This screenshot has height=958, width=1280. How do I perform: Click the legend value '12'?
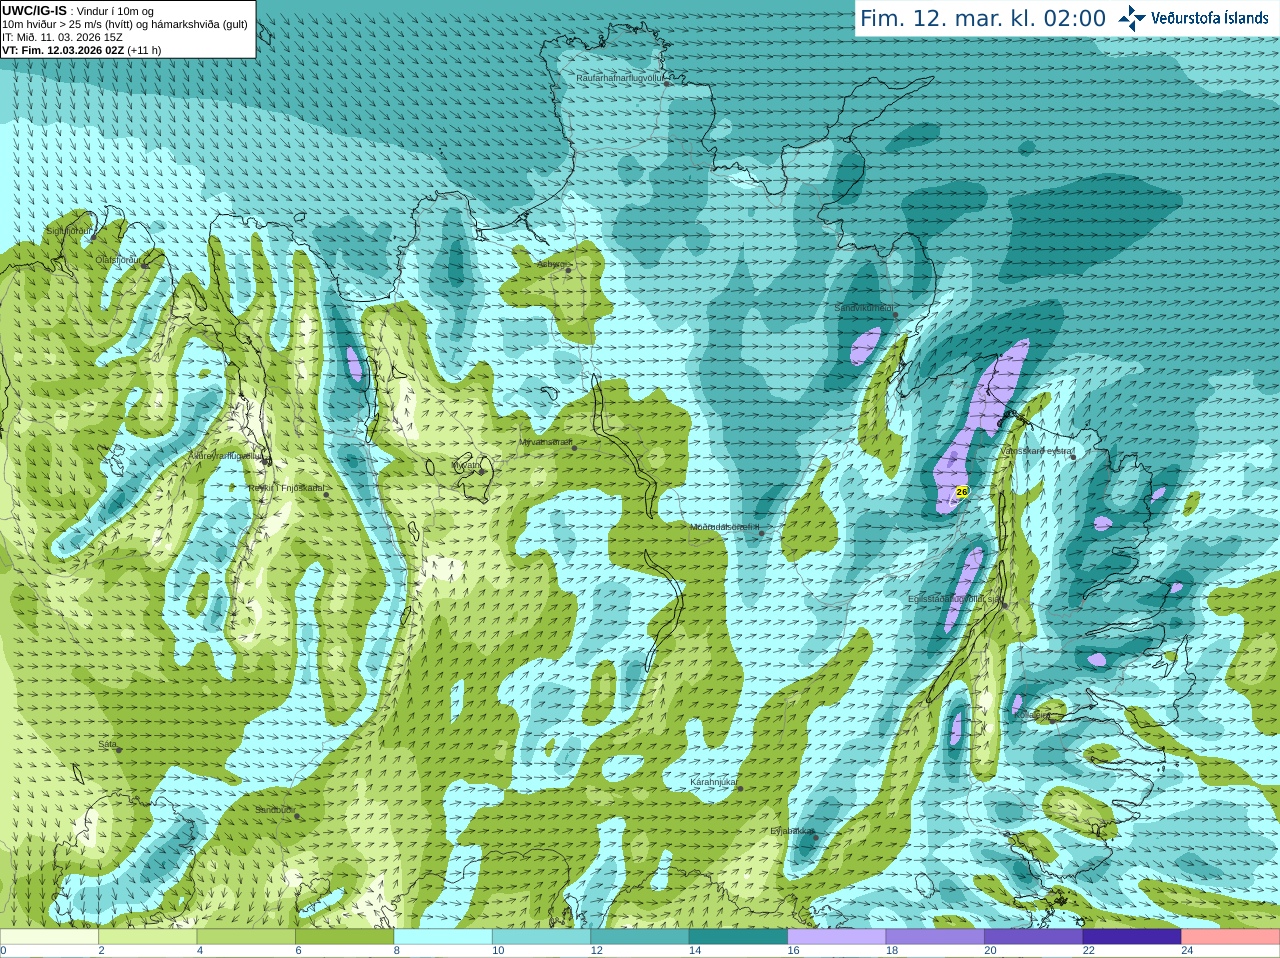coord(596,951)
